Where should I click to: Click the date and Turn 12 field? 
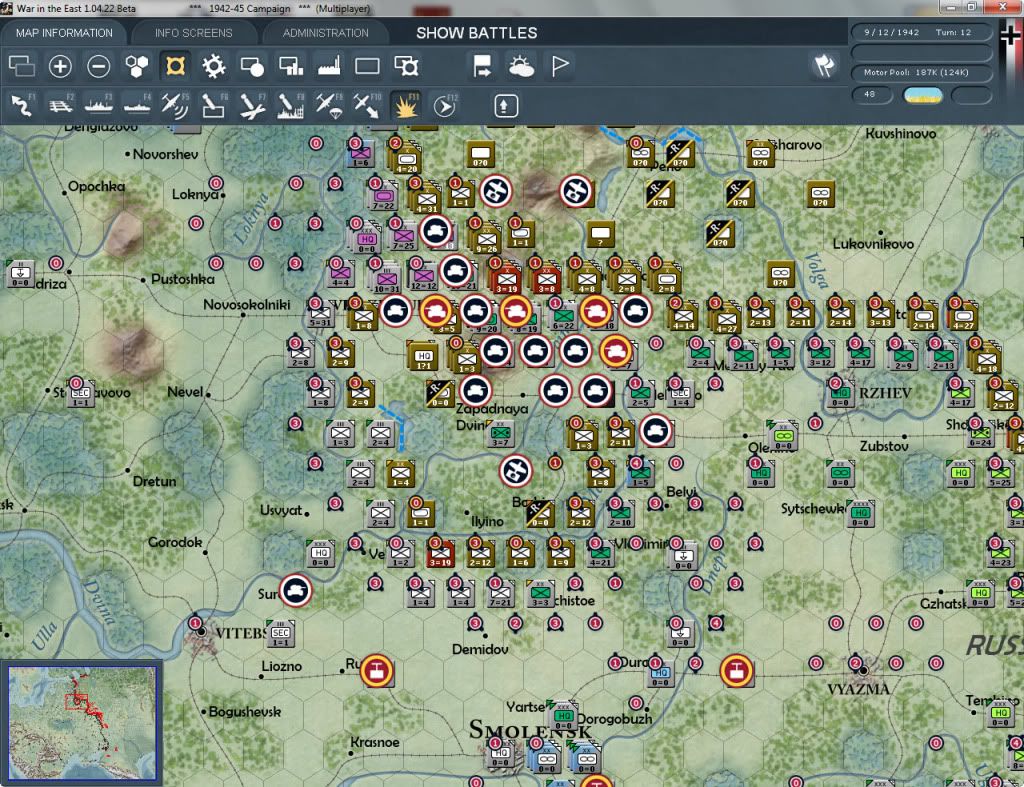click(921, 32)
